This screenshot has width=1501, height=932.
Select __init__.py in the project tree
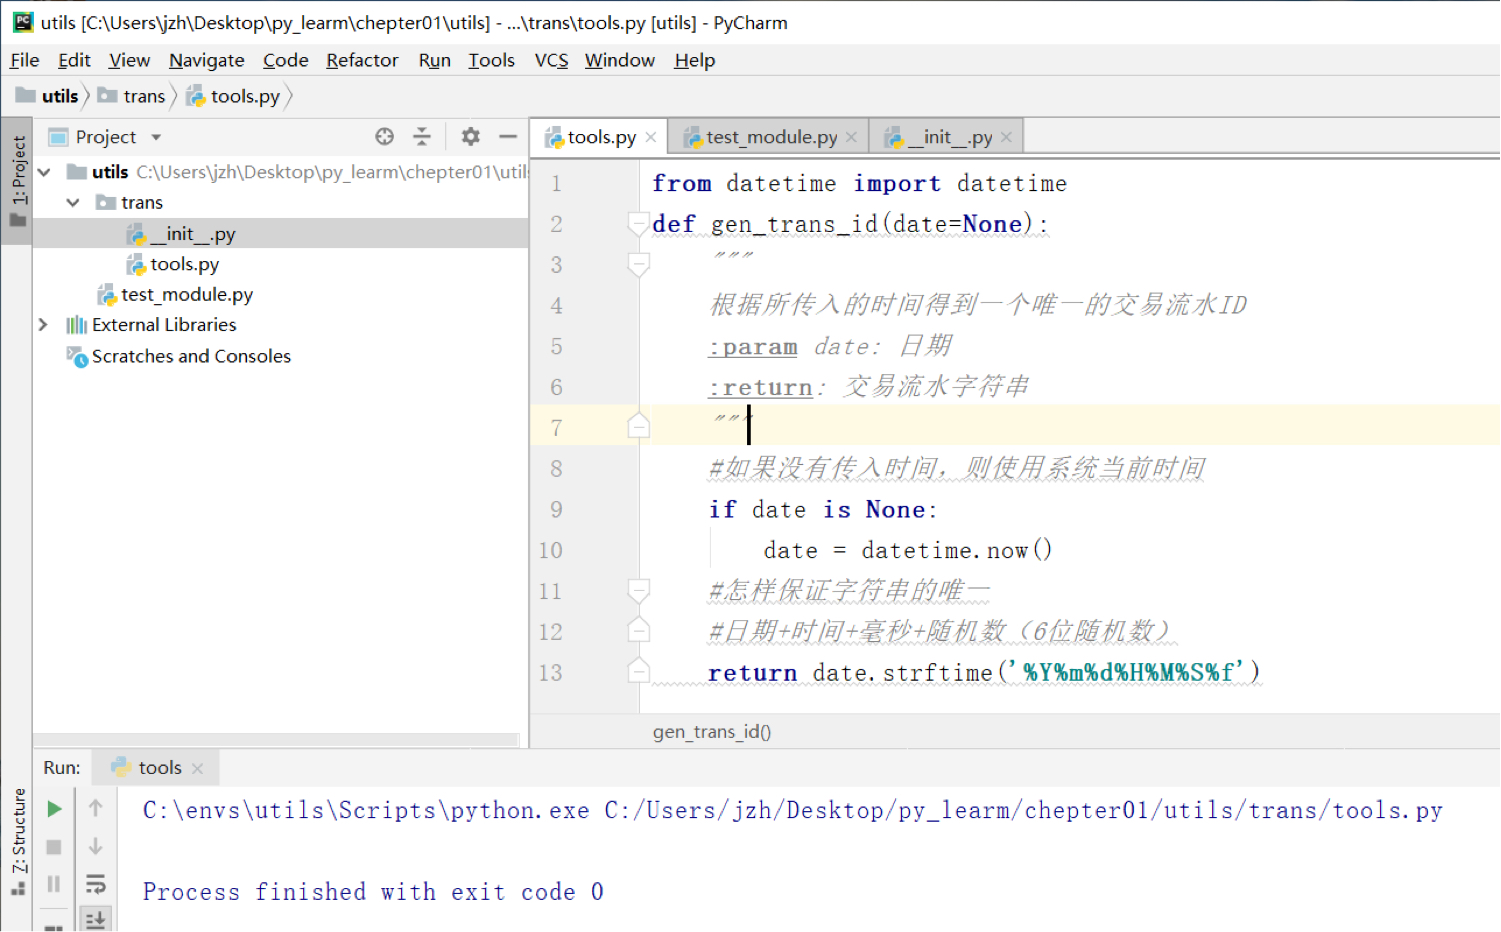click(x=280, y=234)
